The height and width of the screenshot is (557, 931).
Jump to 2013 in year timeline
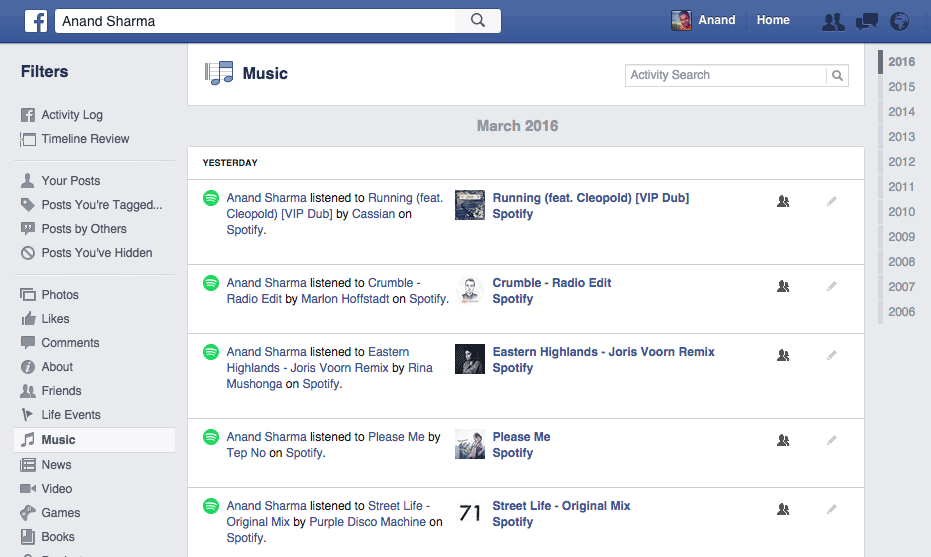click(901, 137)
